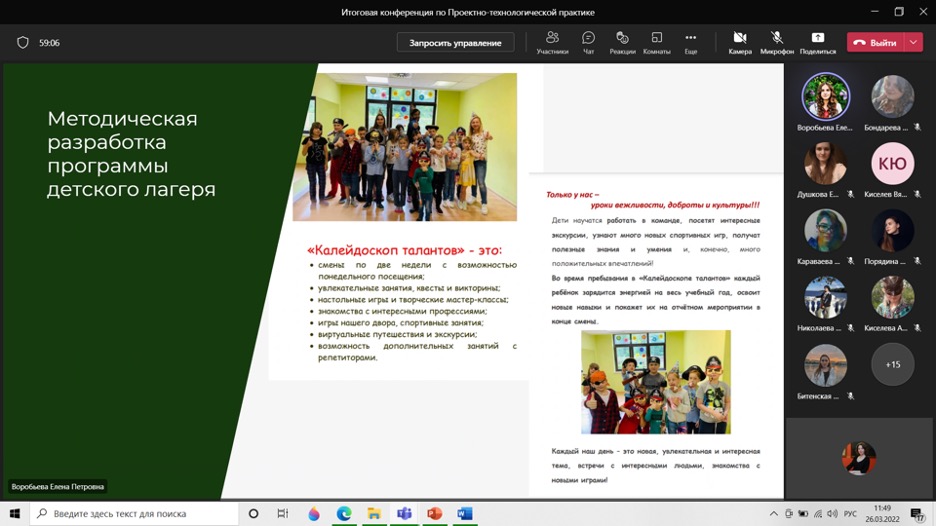Show the +15 additional participants
Viewport: 936px width, 526px height.
coord(892,365)
